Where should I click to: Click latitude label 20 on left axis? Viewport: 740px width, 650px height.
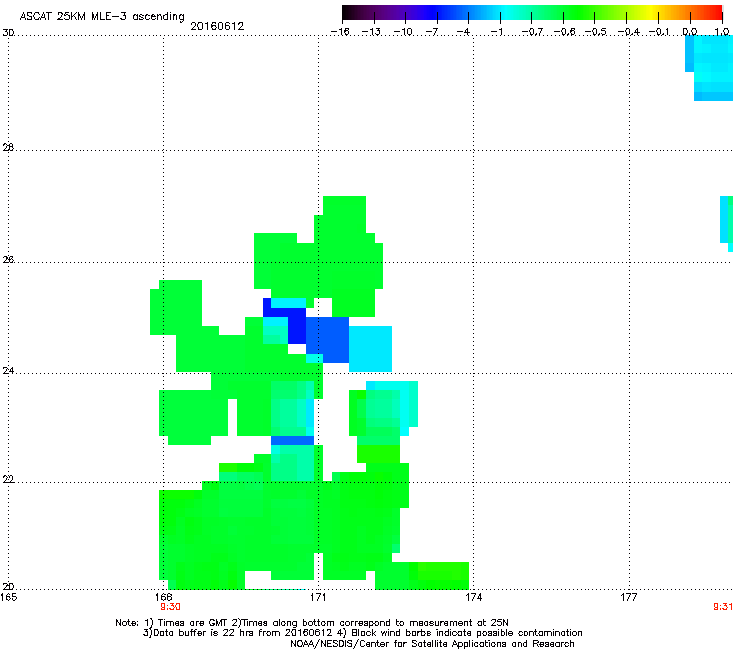pyautogui.click(x=8, y=587)
